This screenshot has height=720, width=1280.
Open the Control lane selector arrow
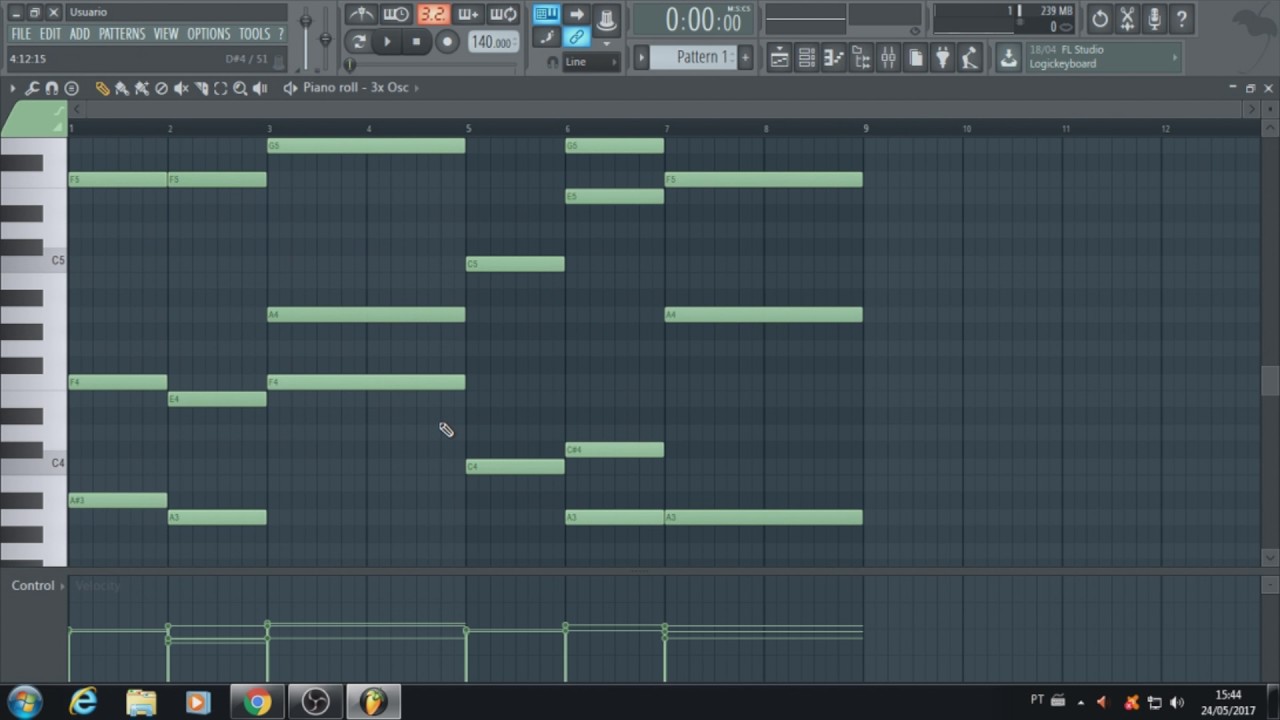coord(62,586)
